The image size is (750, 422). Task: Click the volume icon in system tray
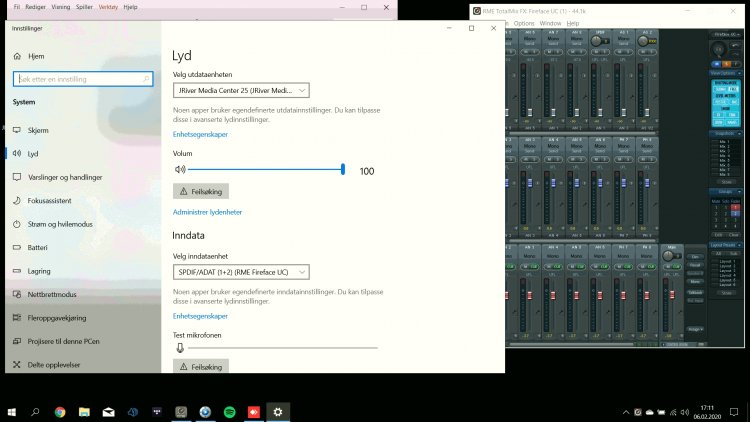click(684, 412)
